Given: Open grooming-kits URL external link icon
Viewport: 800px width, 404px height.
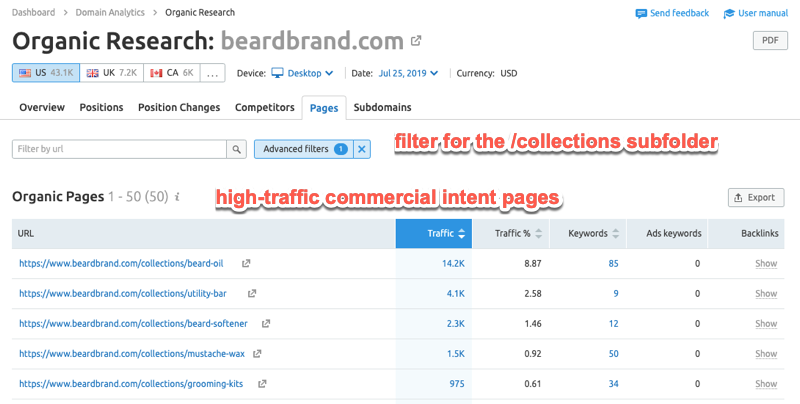Looking at the screenshot, I should 262,384.
